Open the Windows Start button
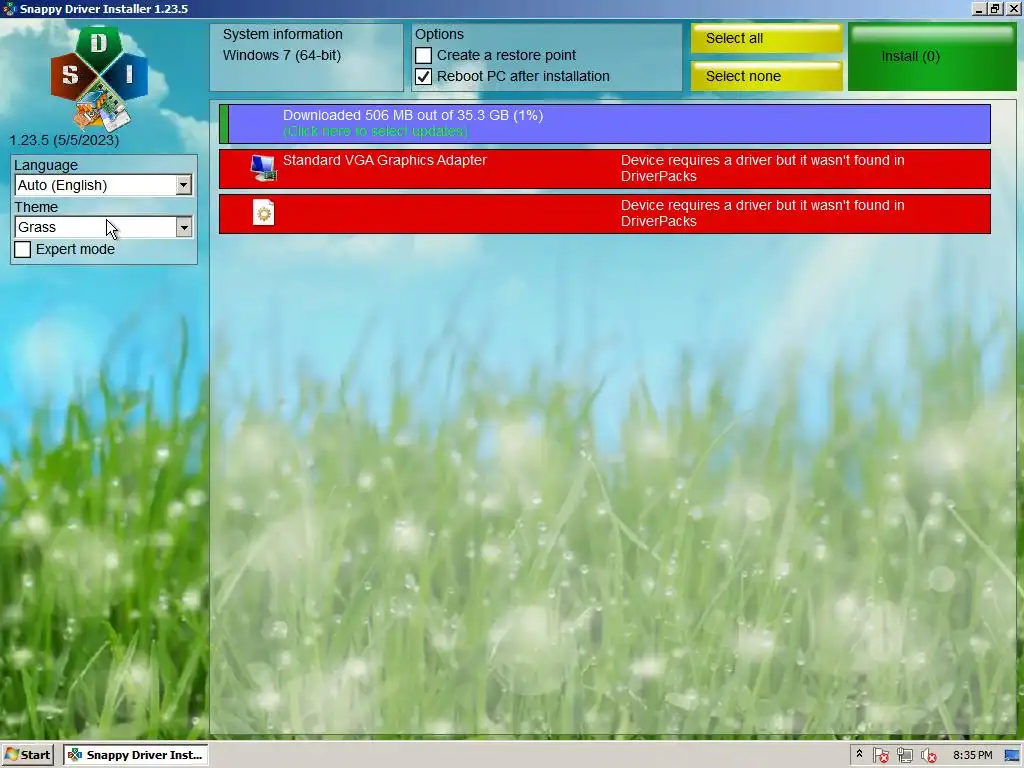 click(27, 755)
